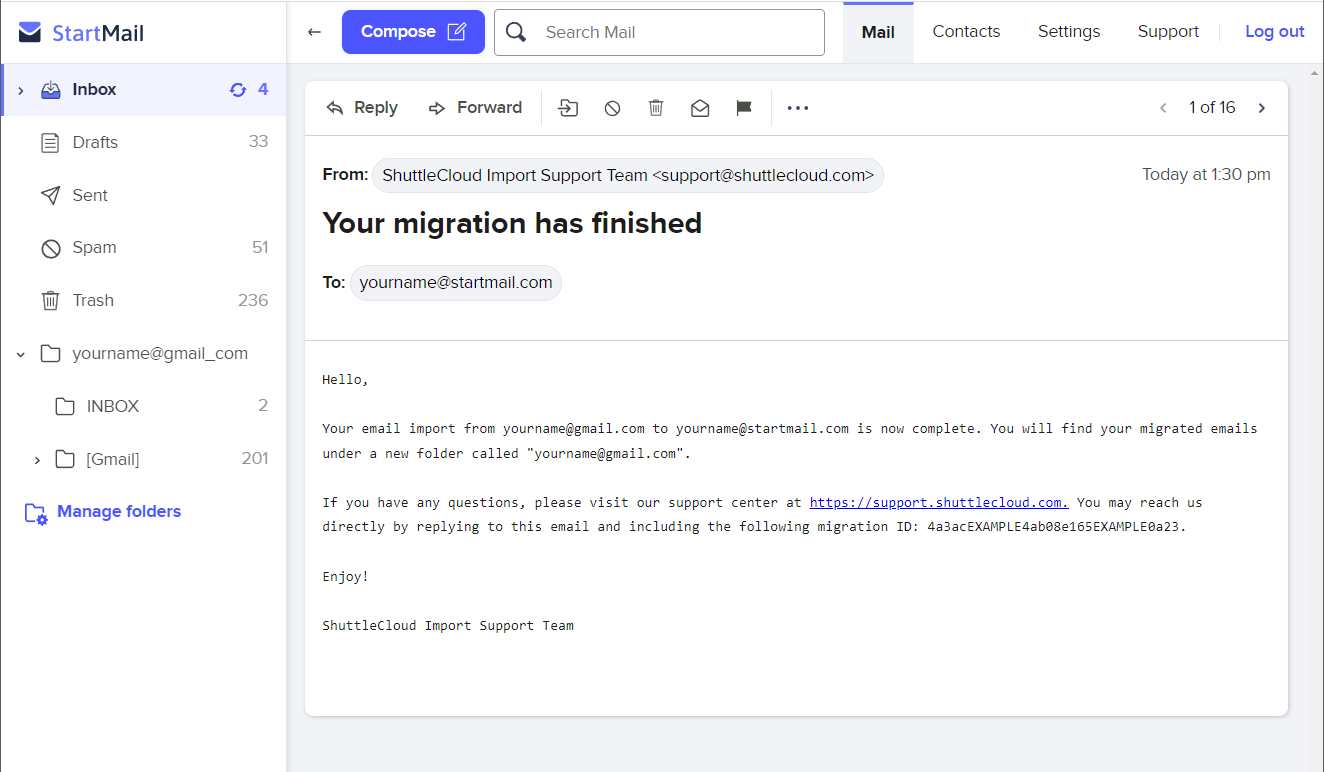Image resolution: width=1324 pixels, height=772 pixels.
Task: Expand the [Gmail] folder tree
Action: coord(37,459)
